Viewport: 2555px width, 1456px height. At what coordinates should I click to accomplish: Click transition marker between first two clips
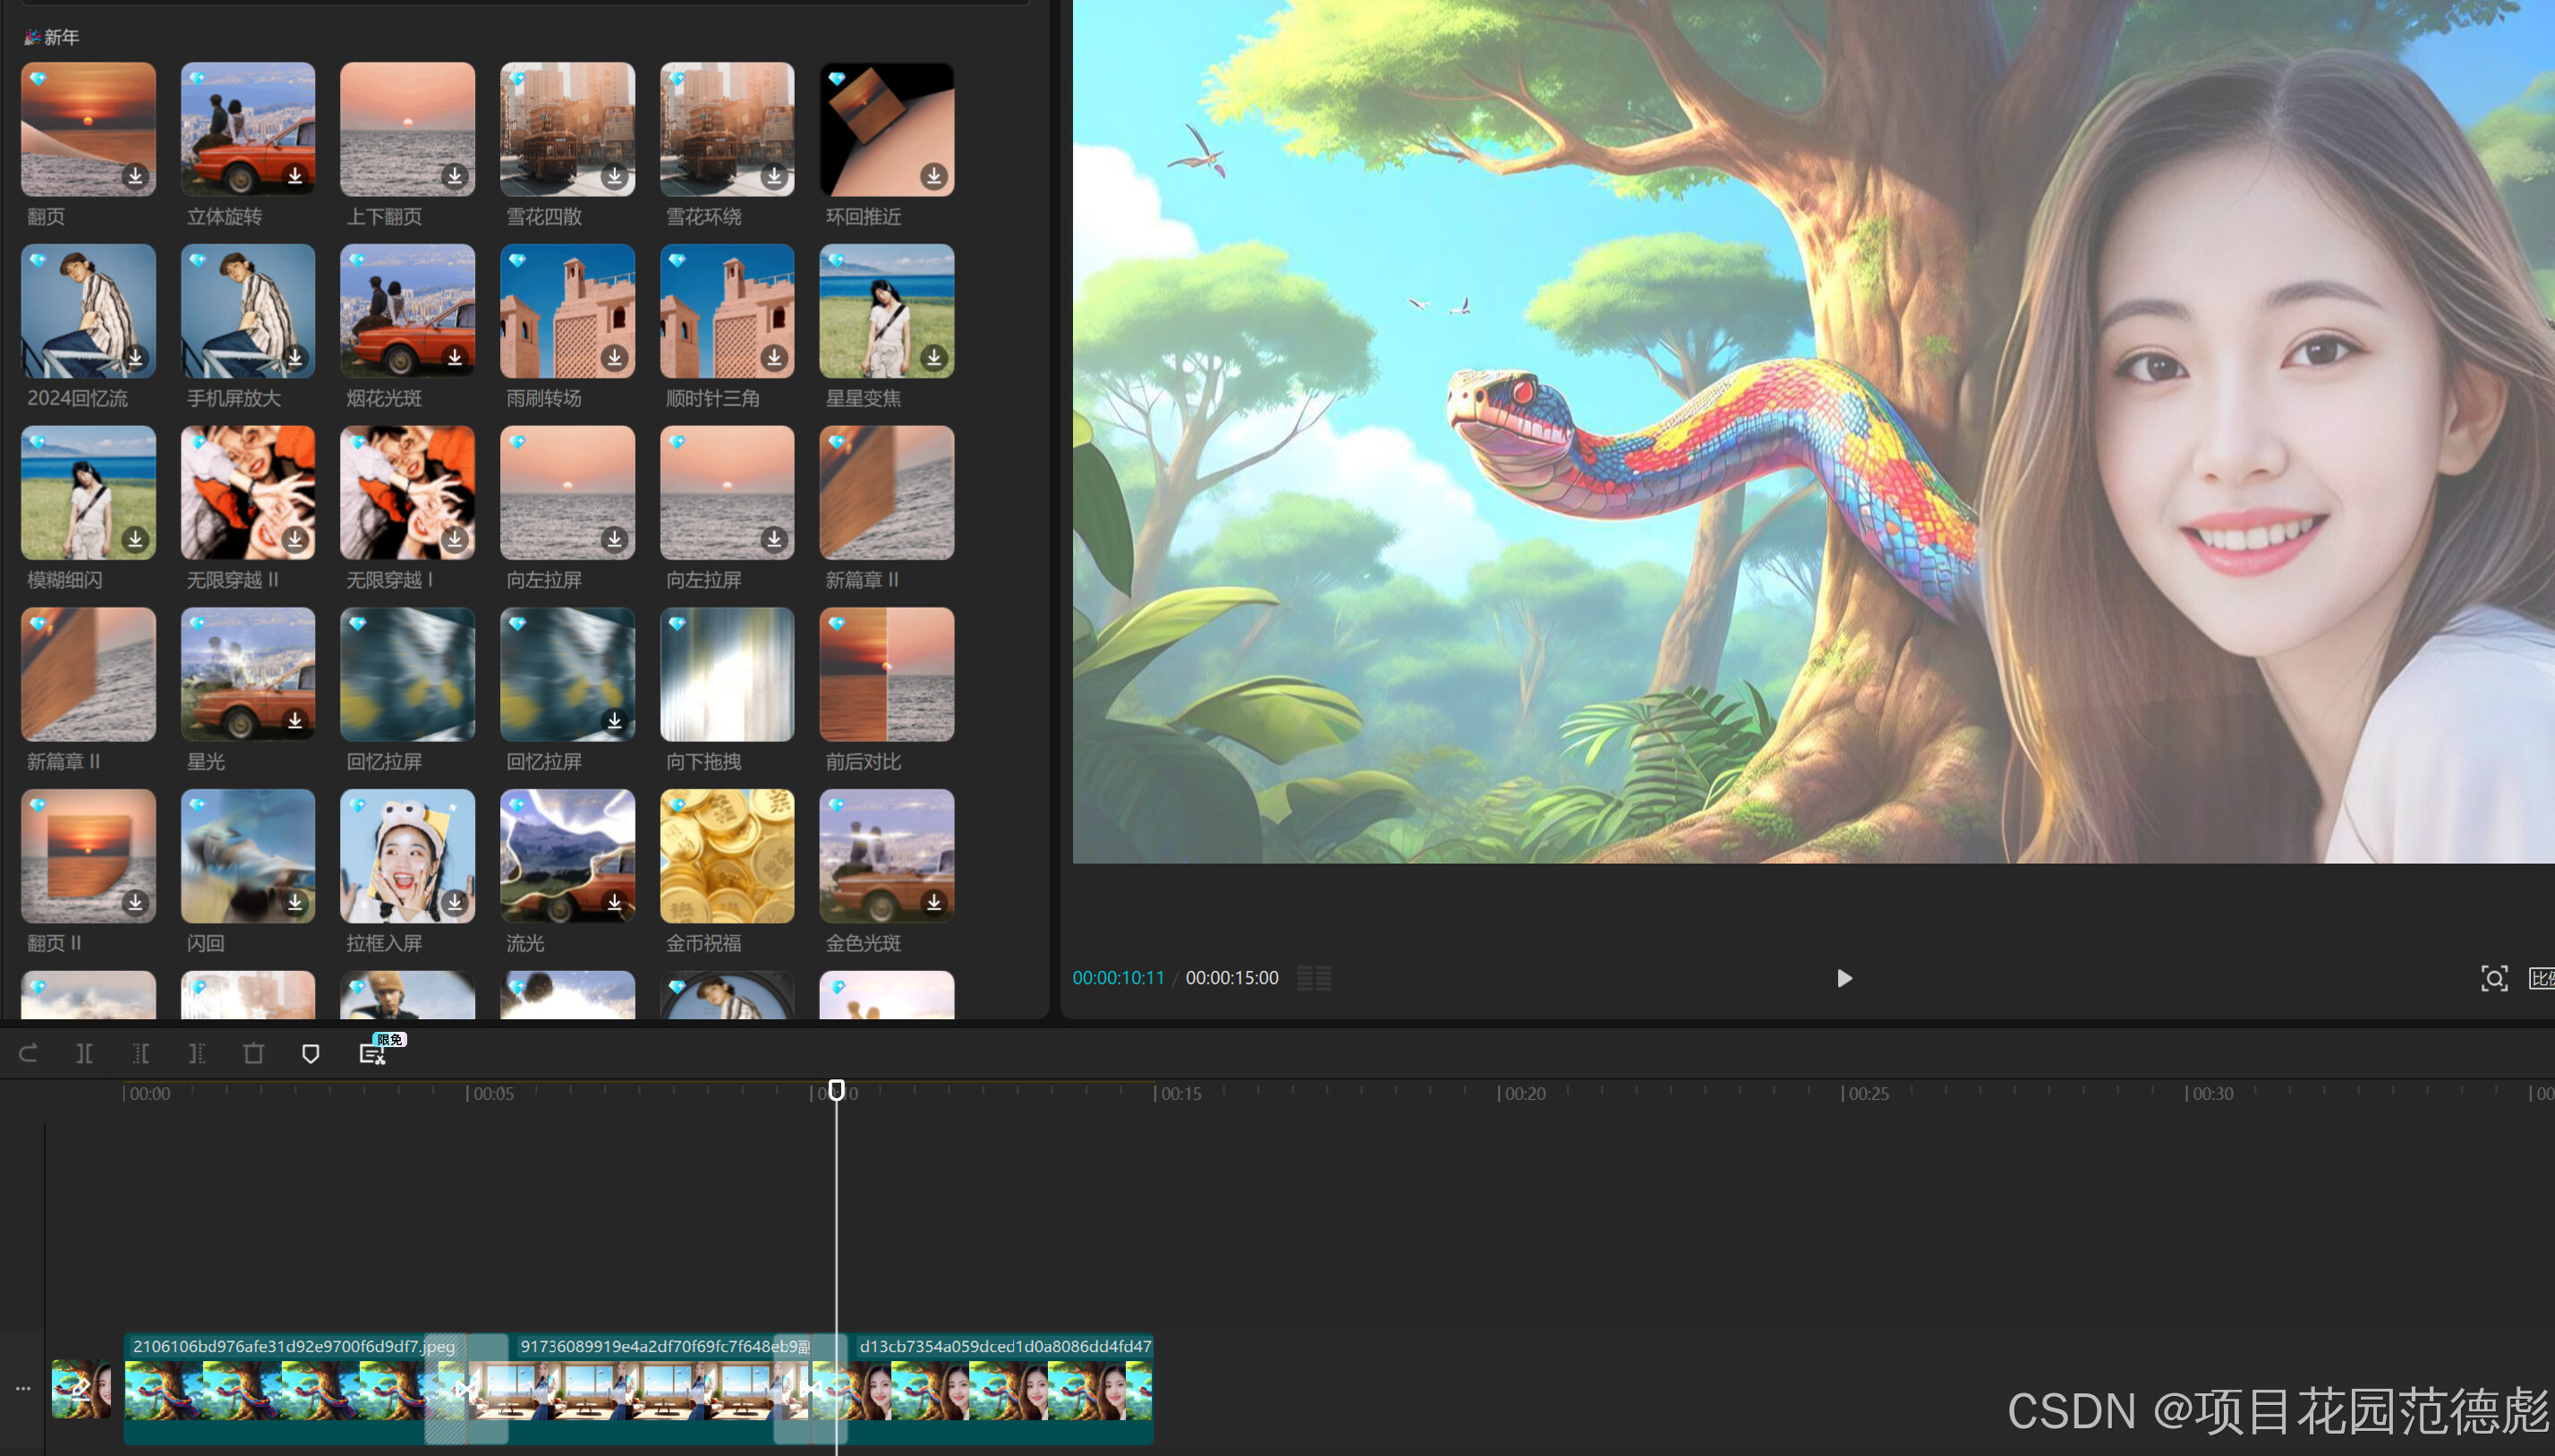coord(465,1388)
